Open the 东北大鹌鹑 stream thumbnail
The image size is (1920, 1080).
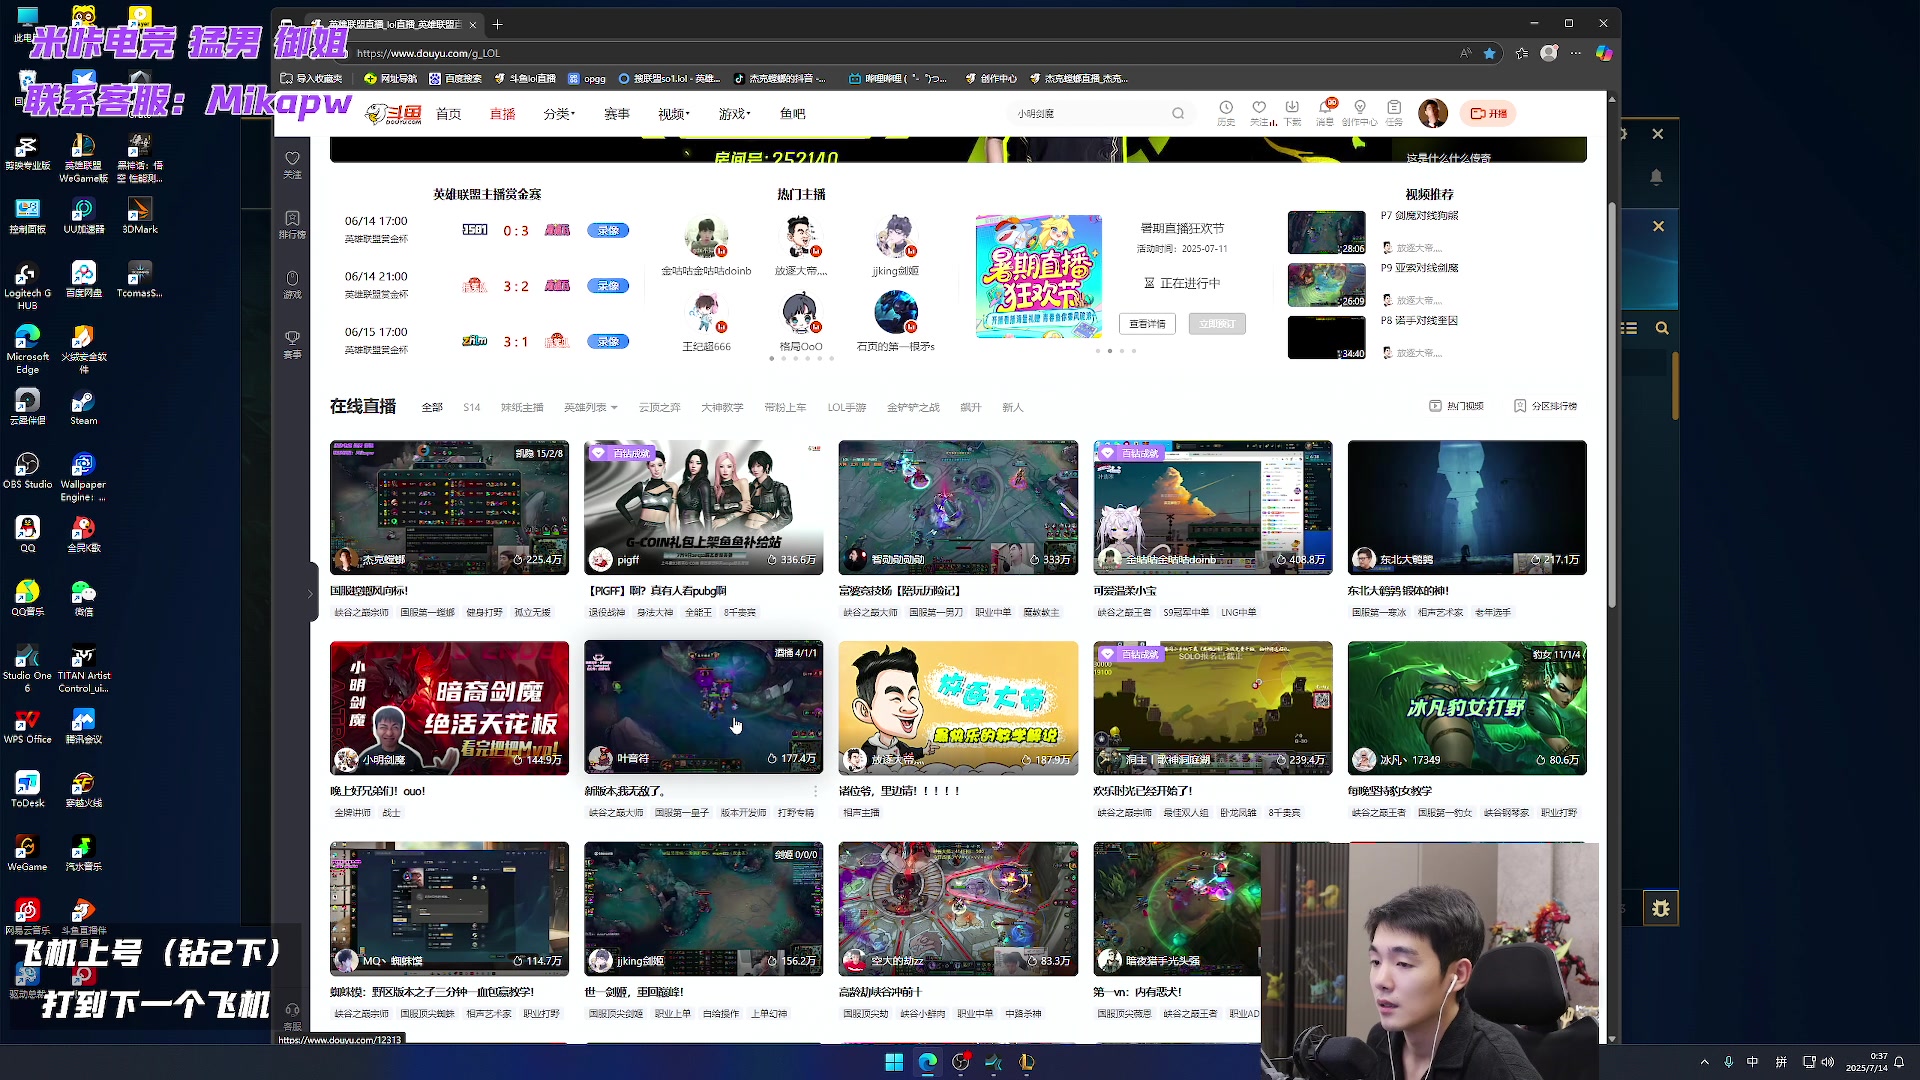(1467, 508)
